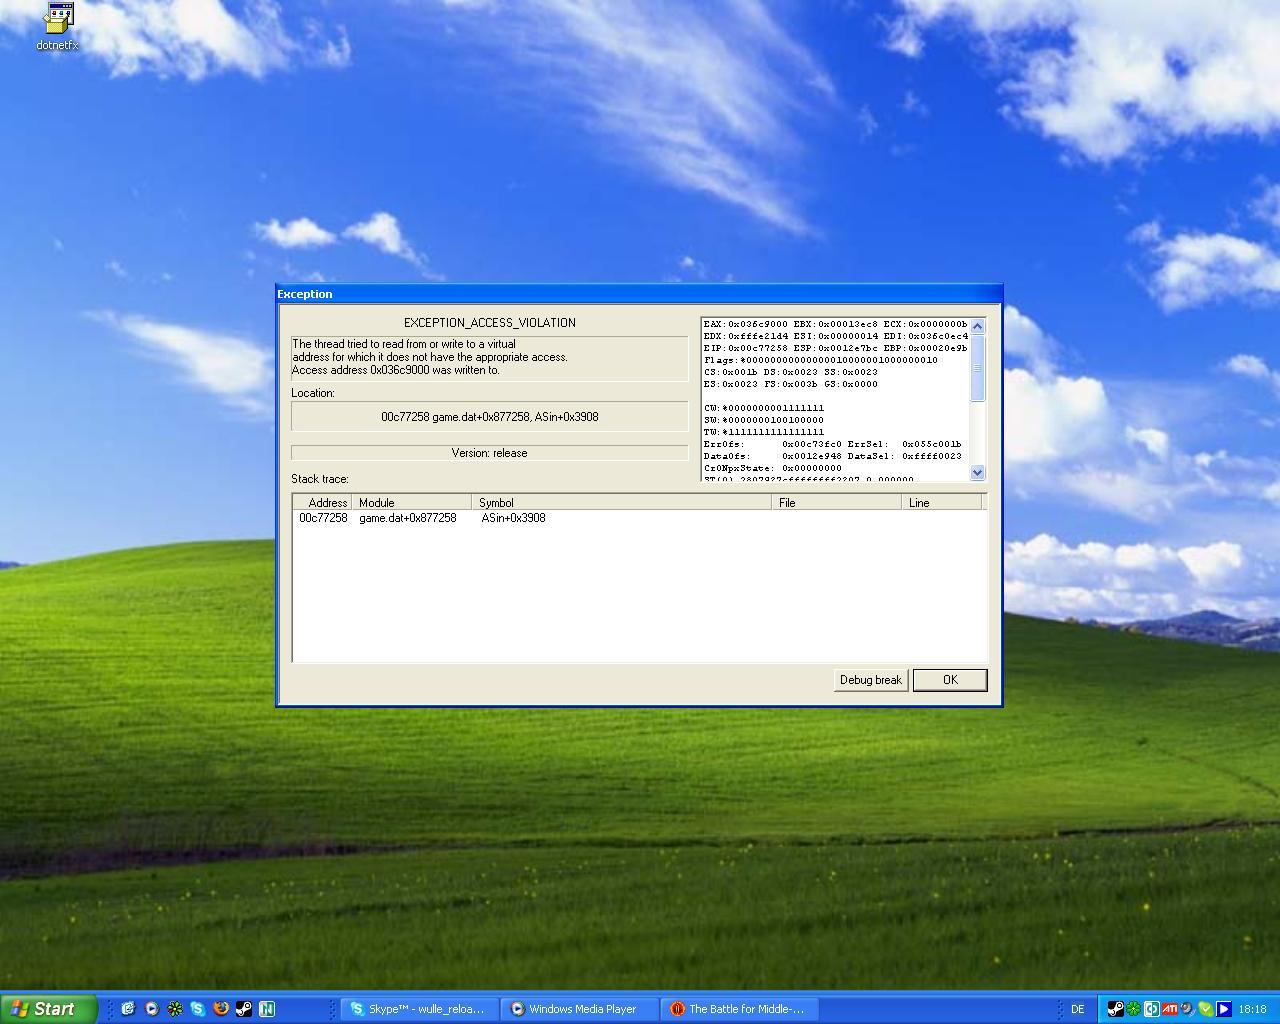Click the File column header
This screenshot has width=1280, height=1024.
pyautogui.click(x=837, y=502)
